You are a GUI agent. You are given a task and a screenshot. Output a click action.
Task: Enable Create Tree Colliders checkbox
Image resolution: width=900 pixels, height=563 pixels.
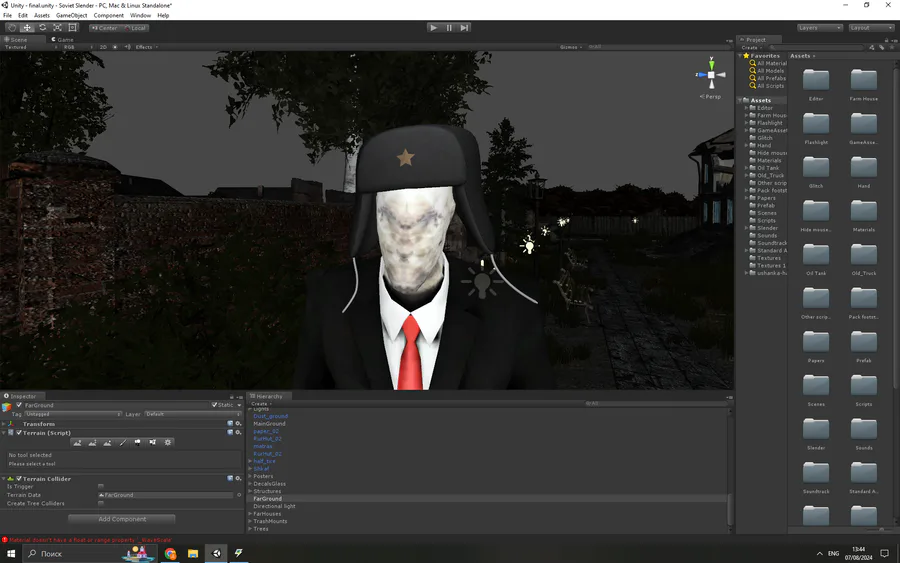(101, 503)
